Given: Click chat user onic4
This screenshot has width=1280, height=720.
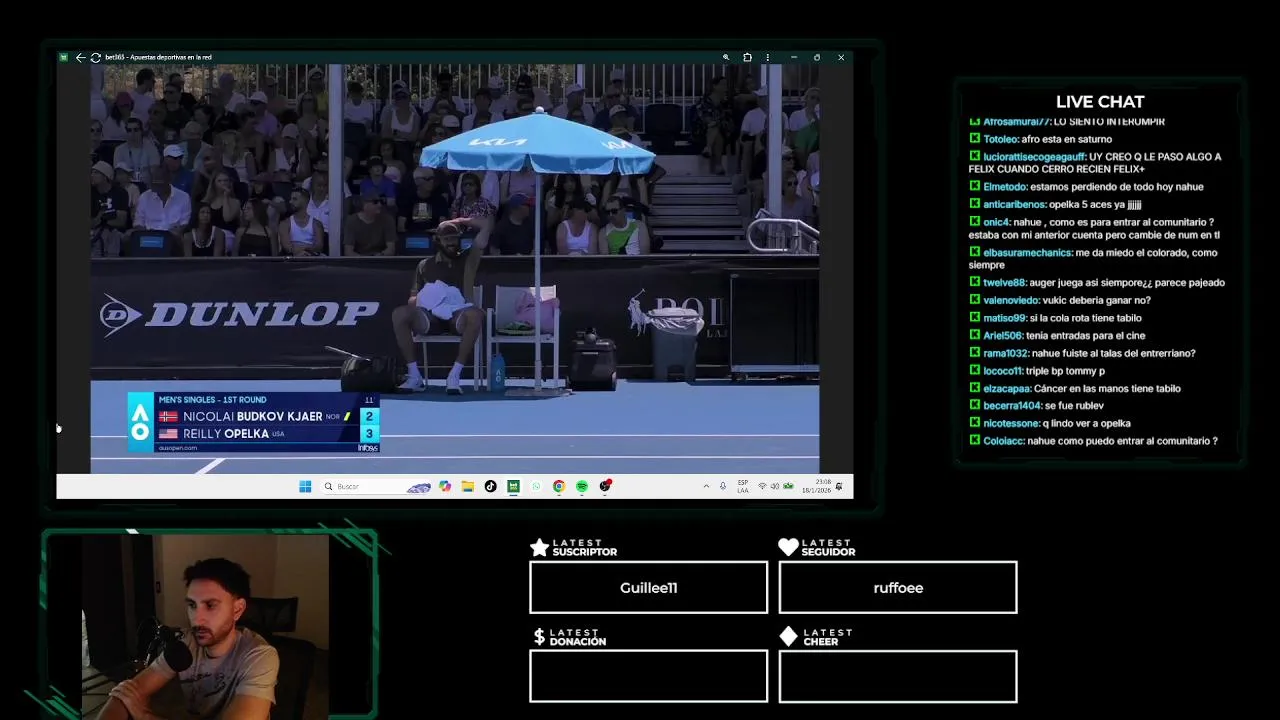Looking at the screenshot, I should tap(996, 222).
